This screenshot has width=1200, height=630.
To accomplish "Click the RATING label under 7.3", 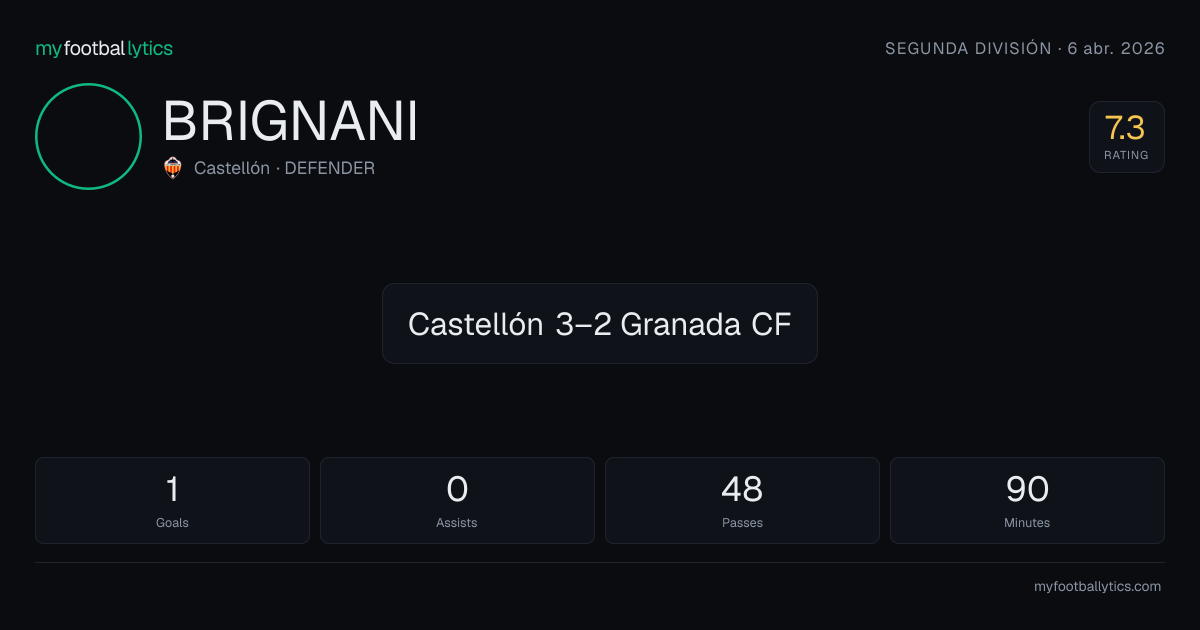I will (1126, 155).
